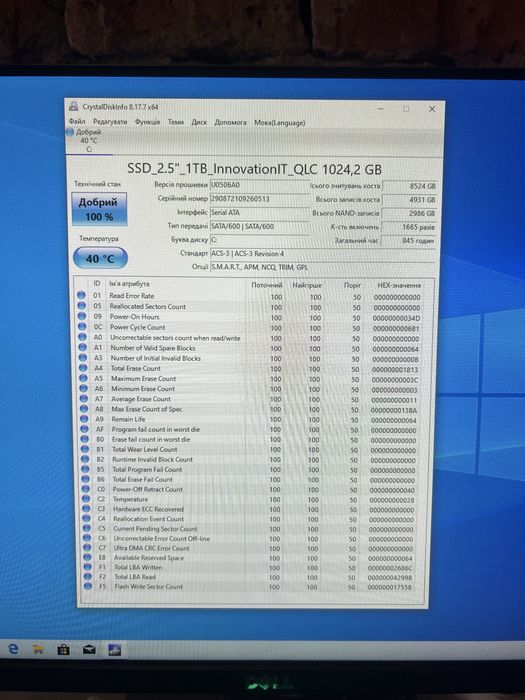Image resolution: width=525 pixels, height=700 pixels.
Task: Click the 2986 GB total NAND writes value
Action: click(410, 213)
